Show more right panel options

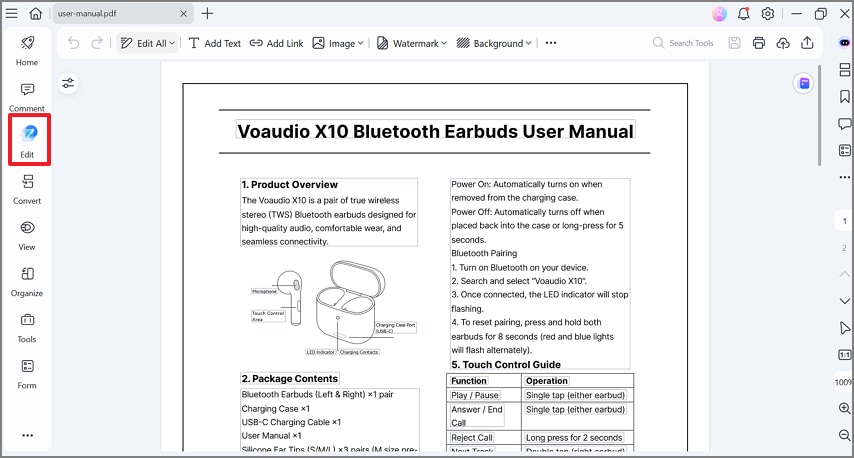pos(845,177)
